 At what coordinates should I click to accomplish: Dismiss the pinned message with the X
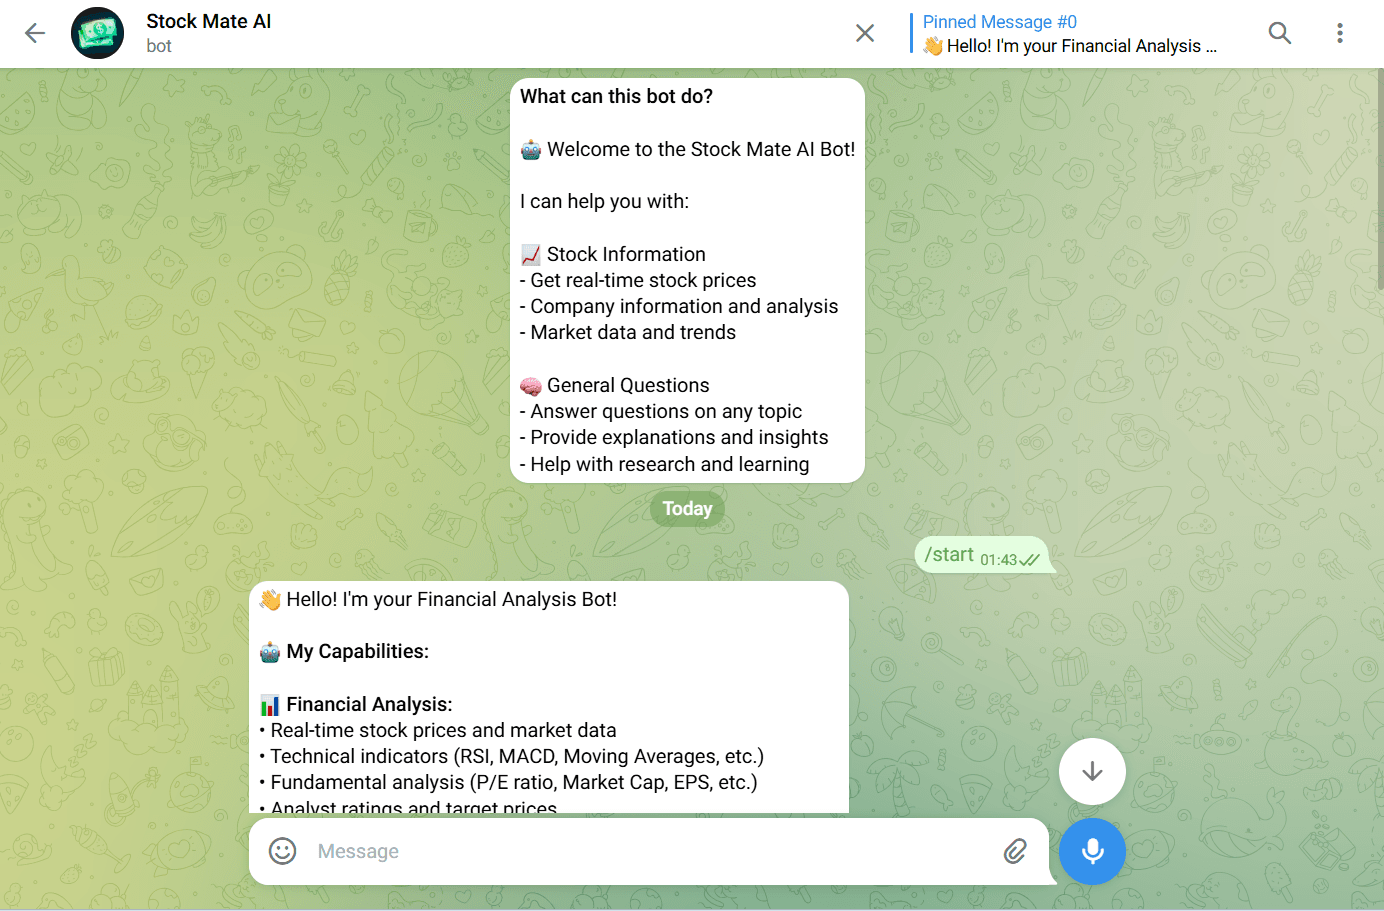click(x=865, y=32)
